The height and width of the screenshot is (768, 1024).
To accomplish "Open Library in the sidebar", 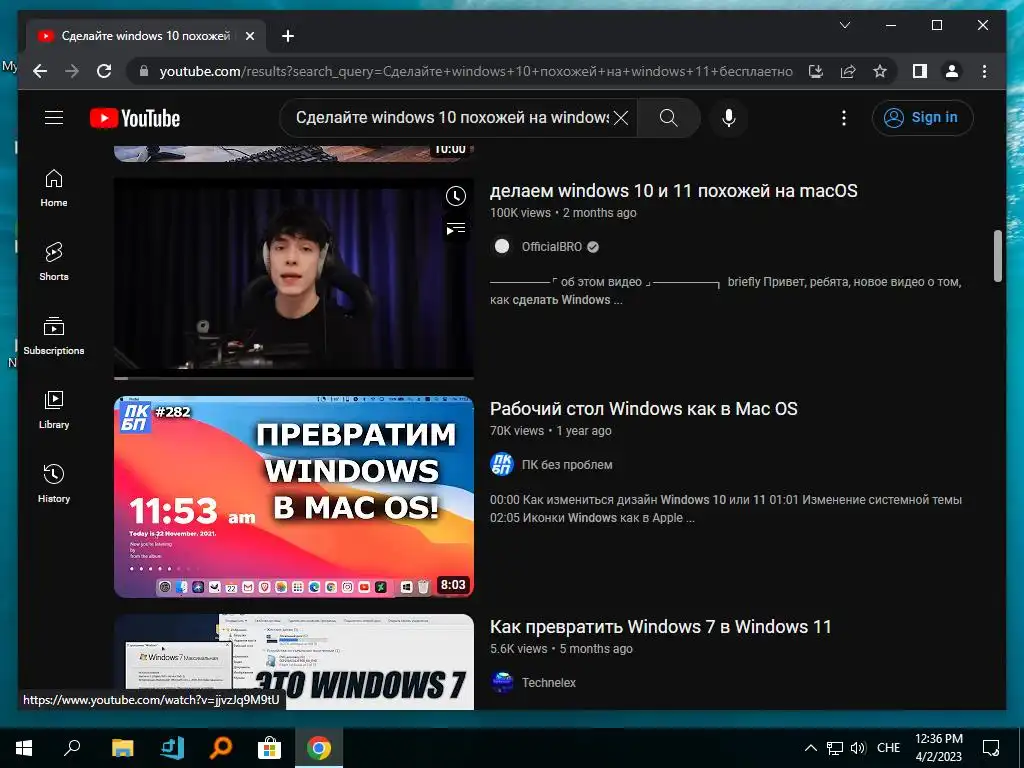I will [x=54, y=409].
